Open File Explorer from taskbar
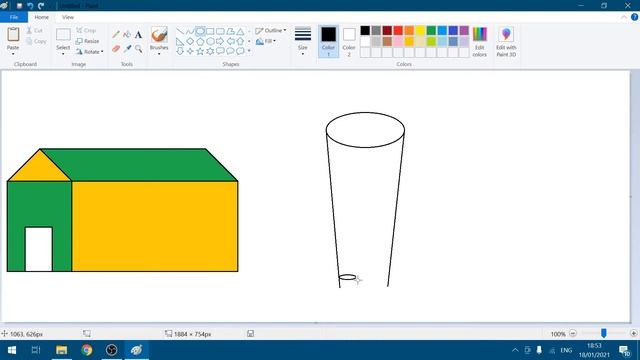Image resolution: width=640 pixels, height=360 pixels. coord(61,350)
